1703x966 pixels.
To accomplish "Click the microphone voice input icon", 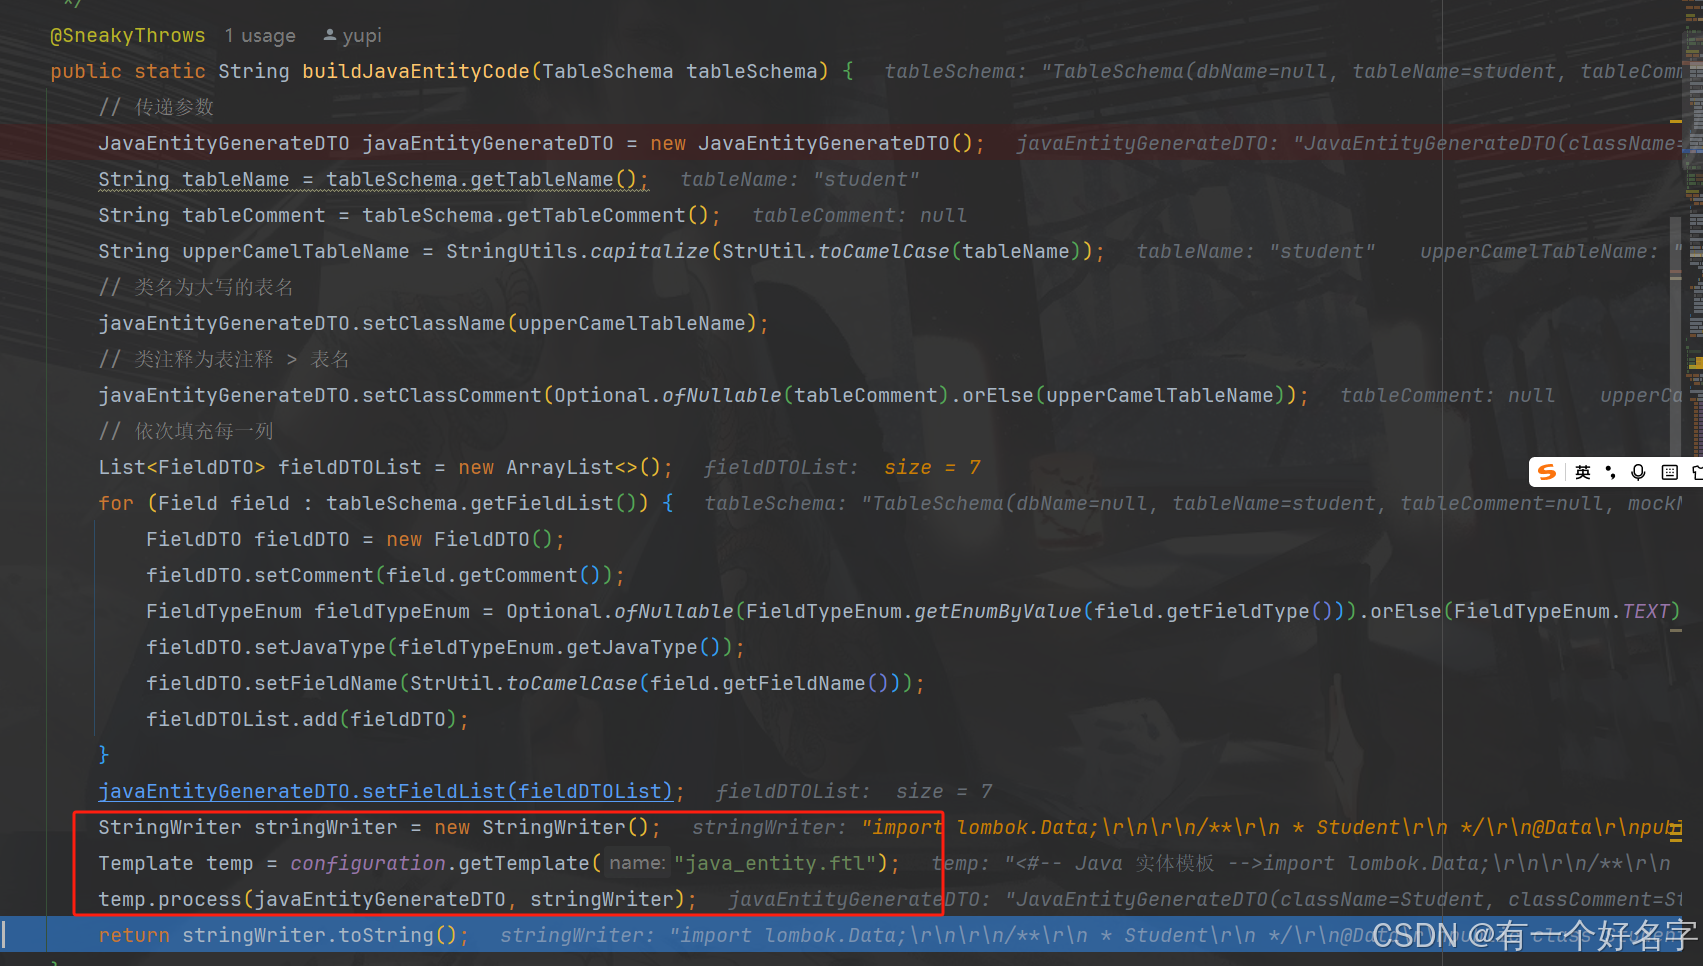I will point(1638,472).
